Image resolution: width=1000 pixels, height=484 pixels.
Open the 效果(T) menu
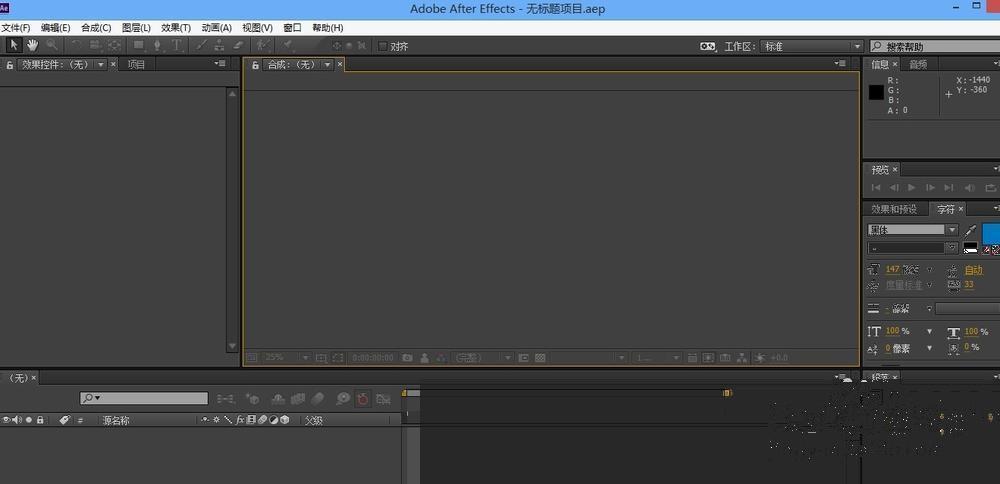(x=176, y=28)
